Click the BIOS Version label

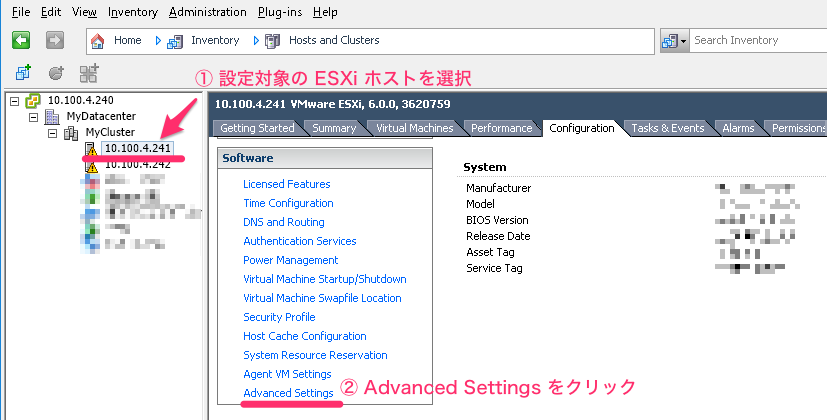tap(497, 221)
